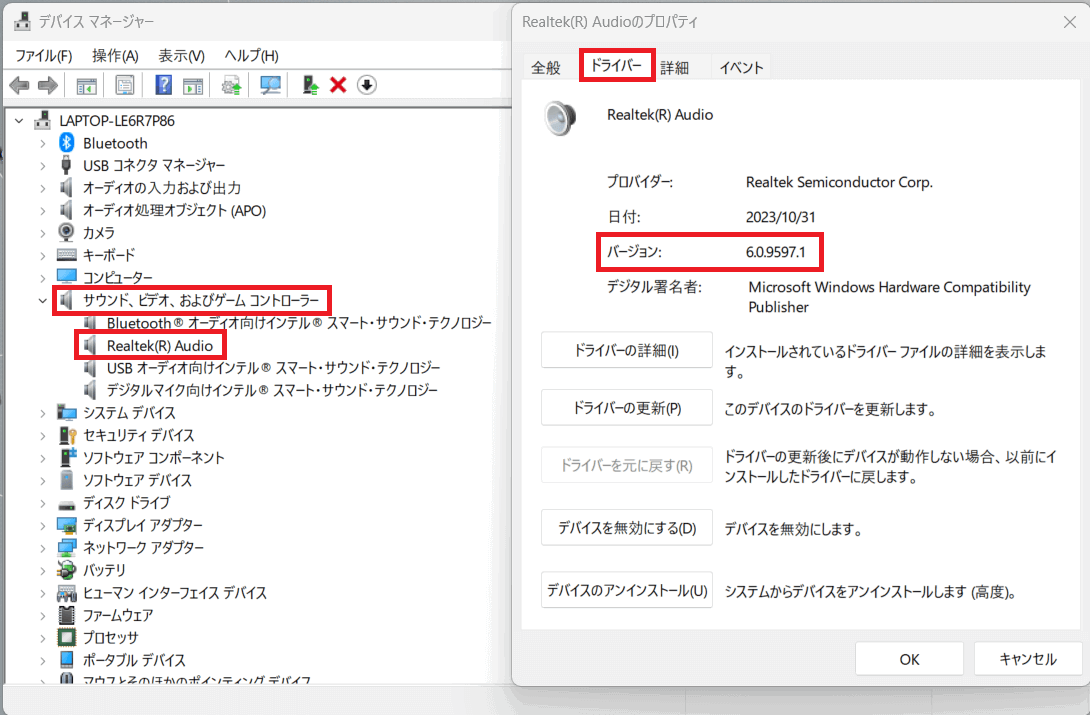Open the Properties toolbar icon
1090x715 pixels.
point(124,85)
